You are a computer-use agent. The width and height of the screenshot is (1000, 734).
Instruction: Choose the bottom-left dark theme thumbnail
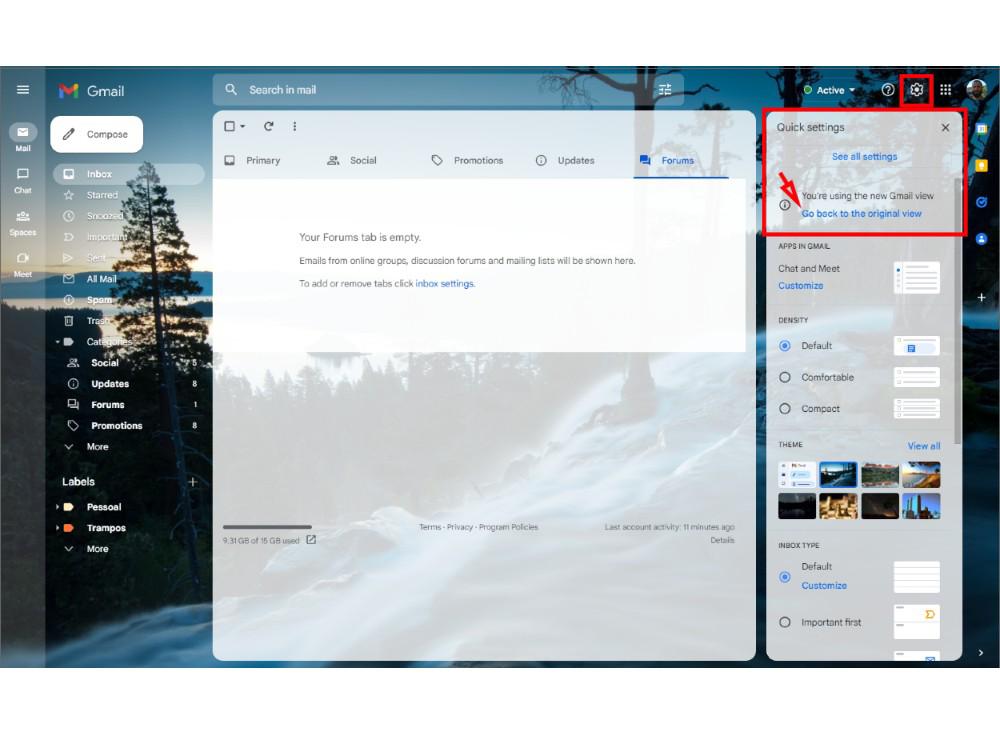pos(797,506)
